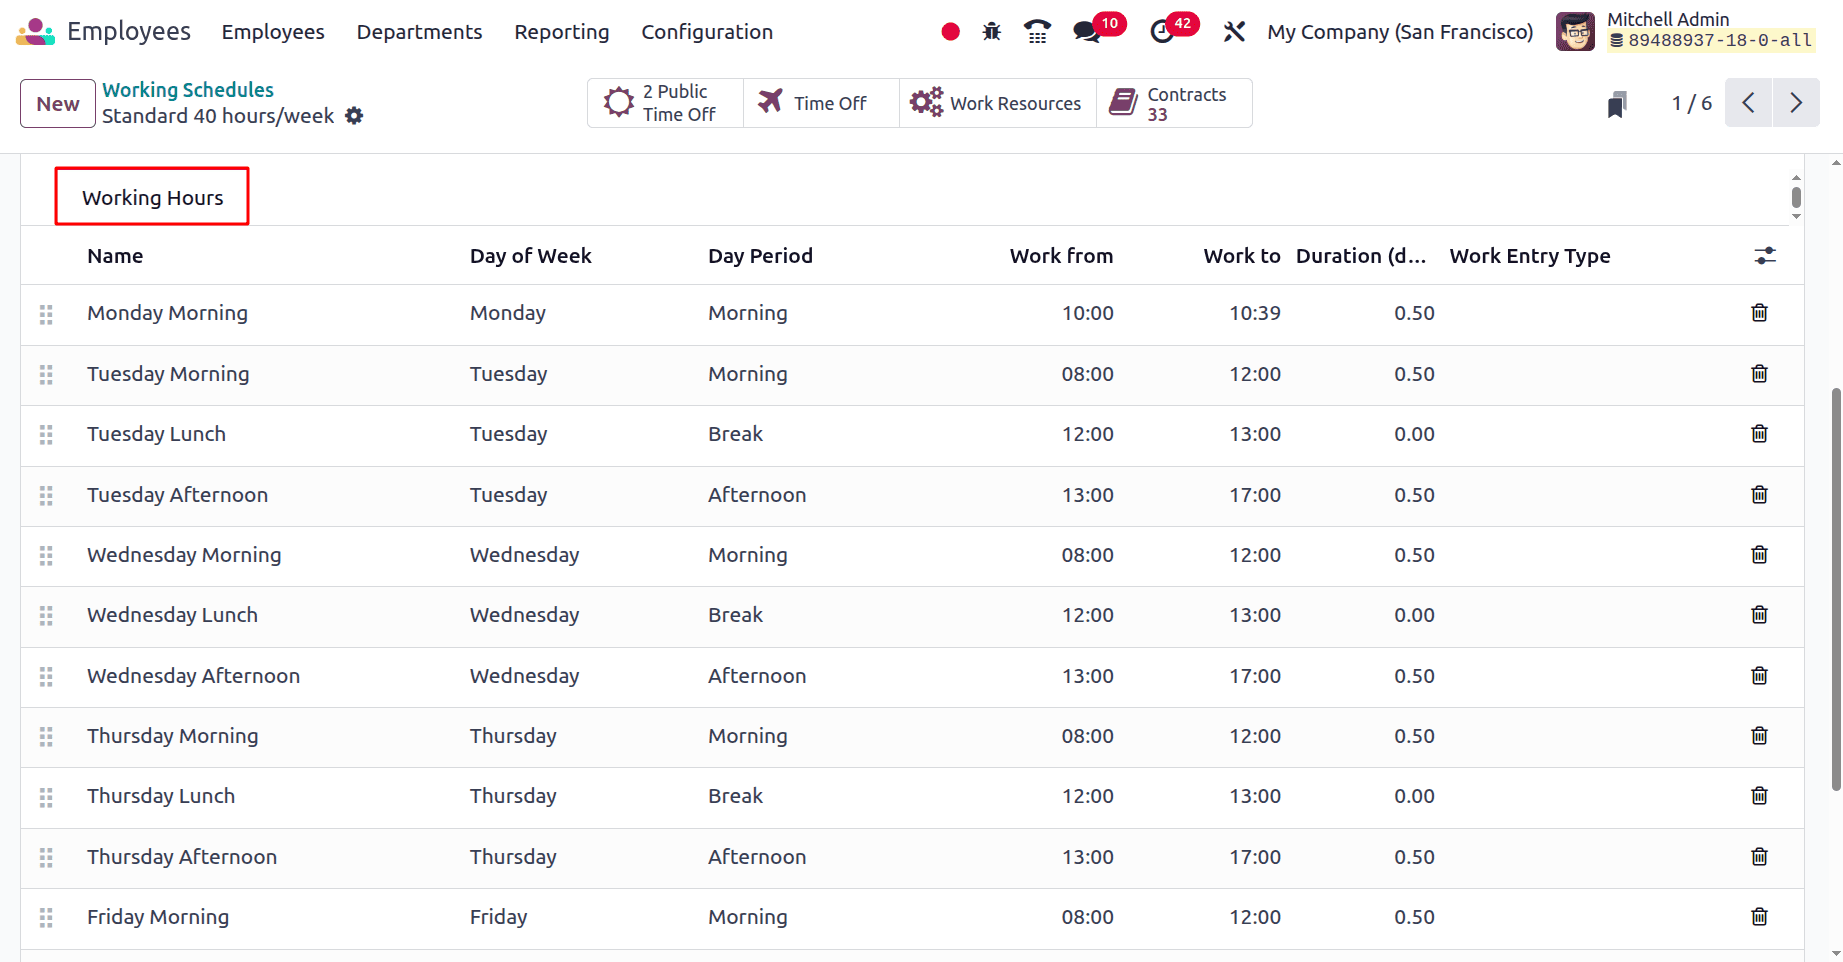The height and width of the screenshot is (962, 1843).
Task: Open the activities clock icon
Action: click(x=1162, y=32)
